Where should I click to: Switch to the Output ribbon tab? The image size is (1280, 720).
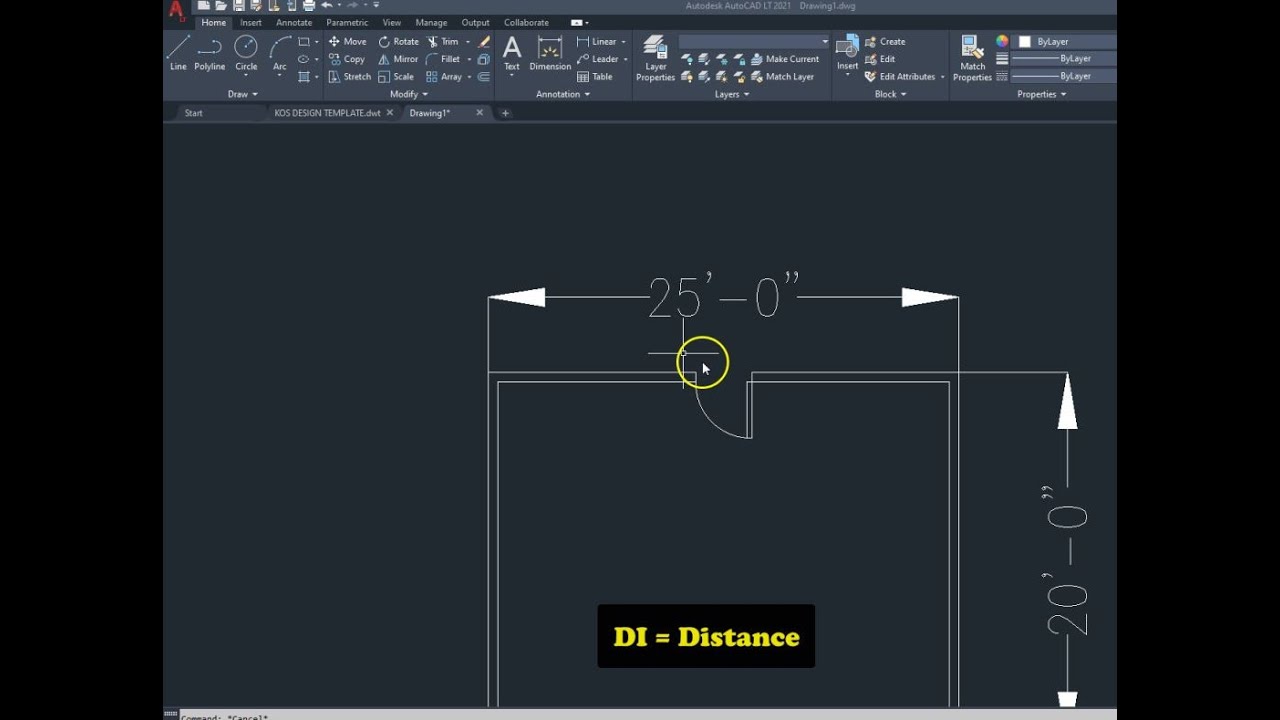475,23
